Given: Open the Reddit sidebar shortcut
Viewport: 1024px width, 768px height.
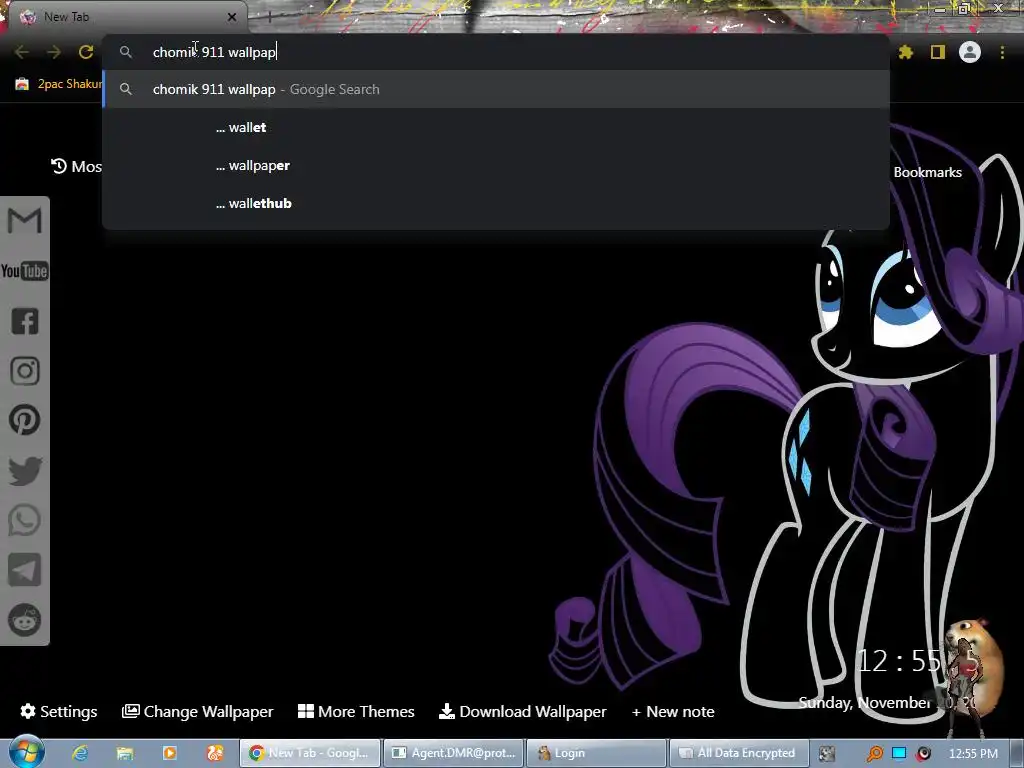Looking at the screenshot, I should 25,620.
